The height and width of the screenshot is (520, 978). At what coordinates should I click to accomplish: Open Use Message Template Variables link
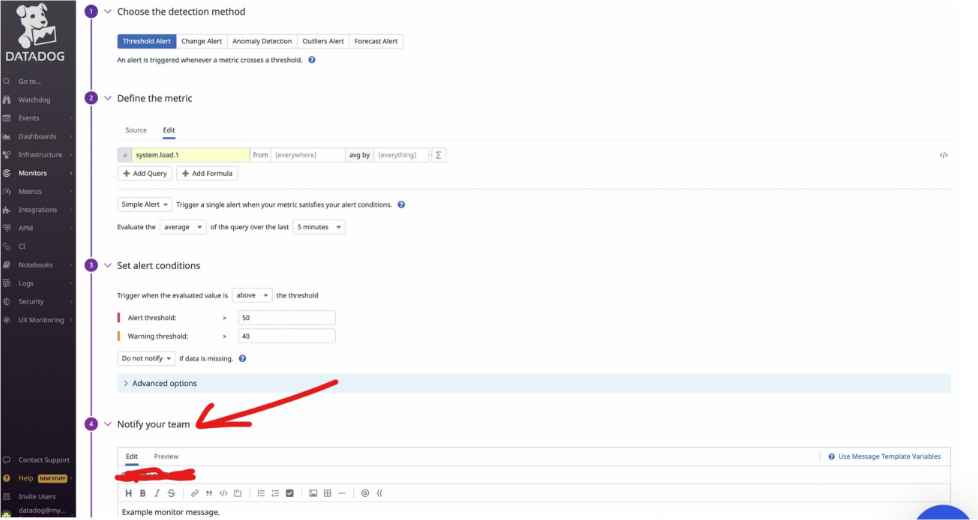tap(888, 456)
